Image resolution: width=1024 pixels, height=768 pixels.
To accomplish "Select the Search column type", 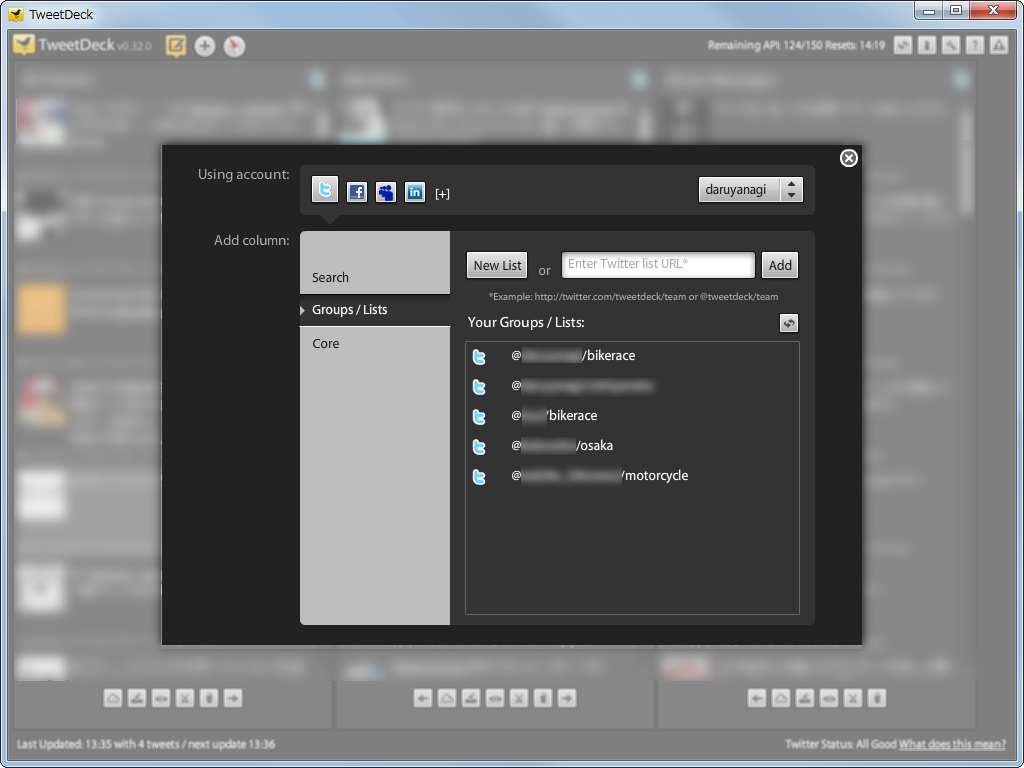I will point(375,278).
